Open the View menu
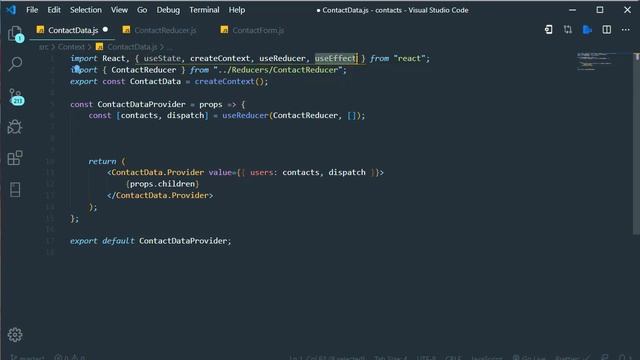The height and width of the screenshot is (360, 640). tap(119, 10)
